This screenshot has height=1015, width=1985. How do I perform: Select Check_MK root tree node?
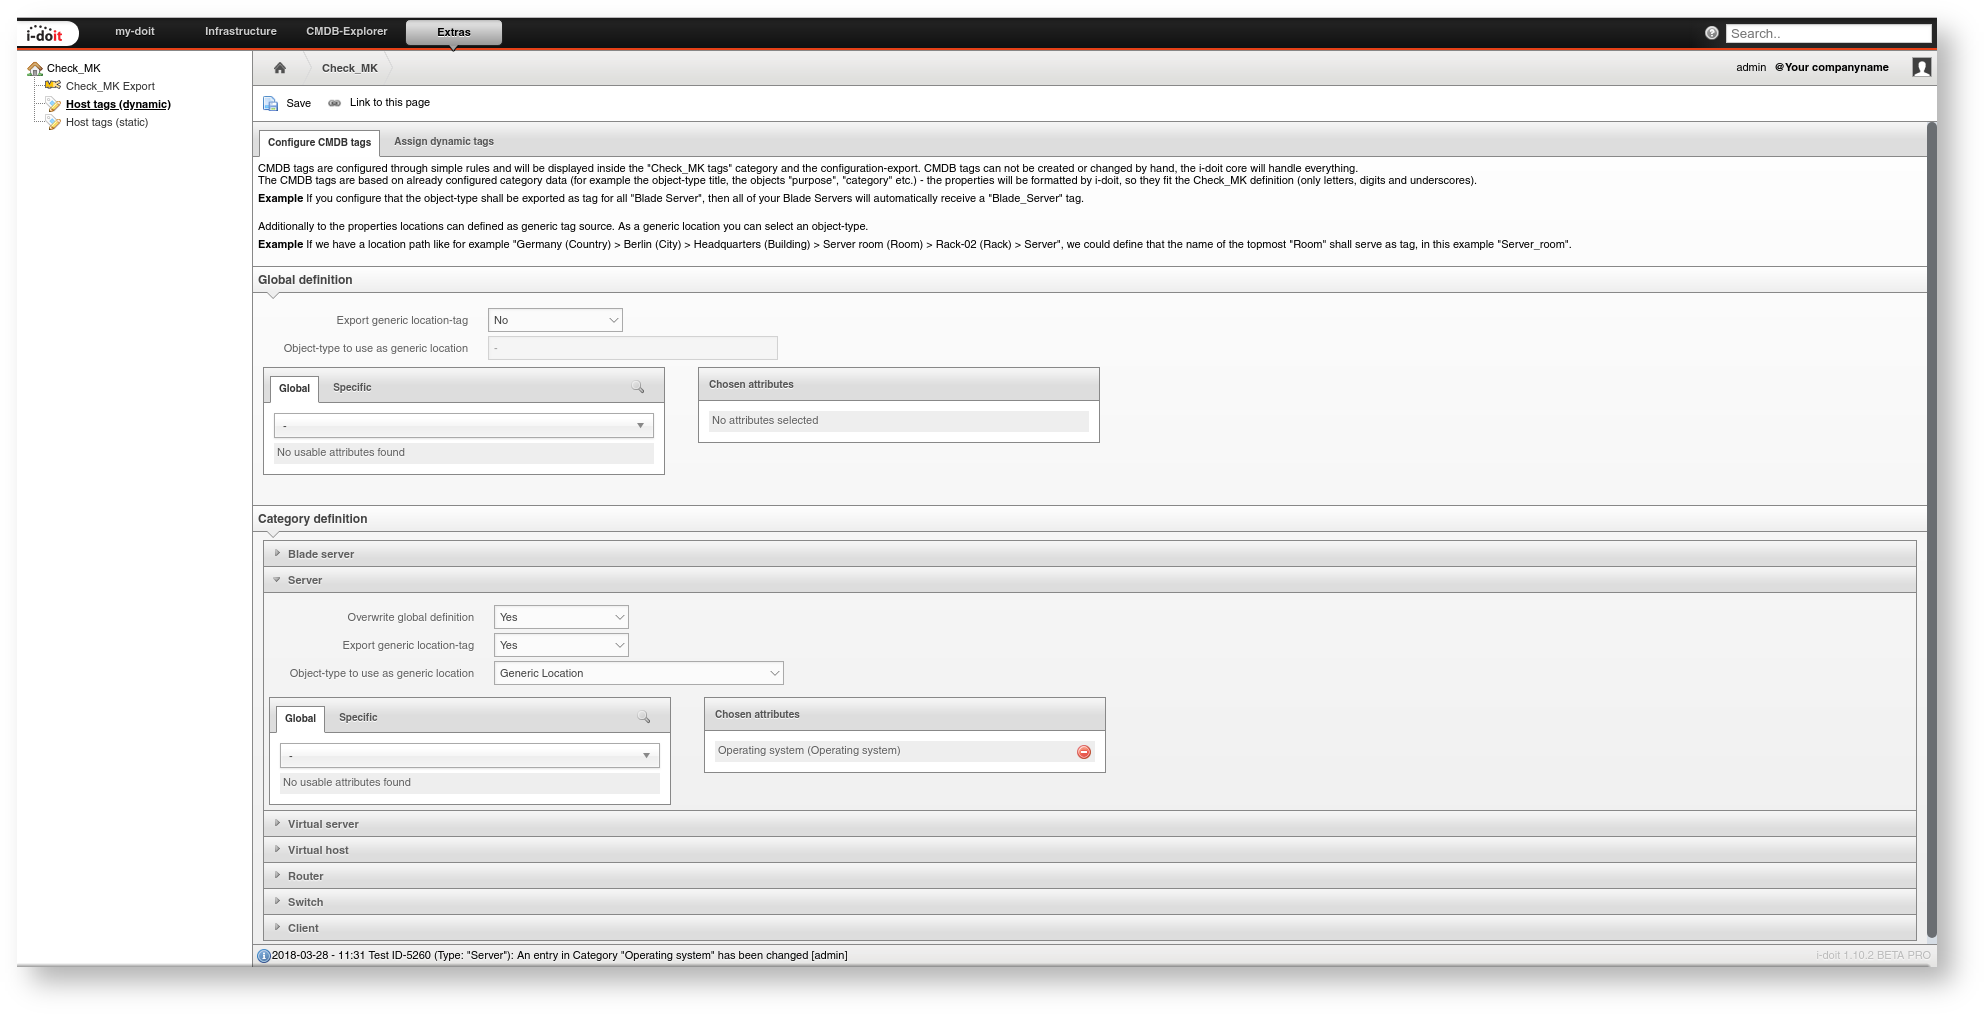74,69
